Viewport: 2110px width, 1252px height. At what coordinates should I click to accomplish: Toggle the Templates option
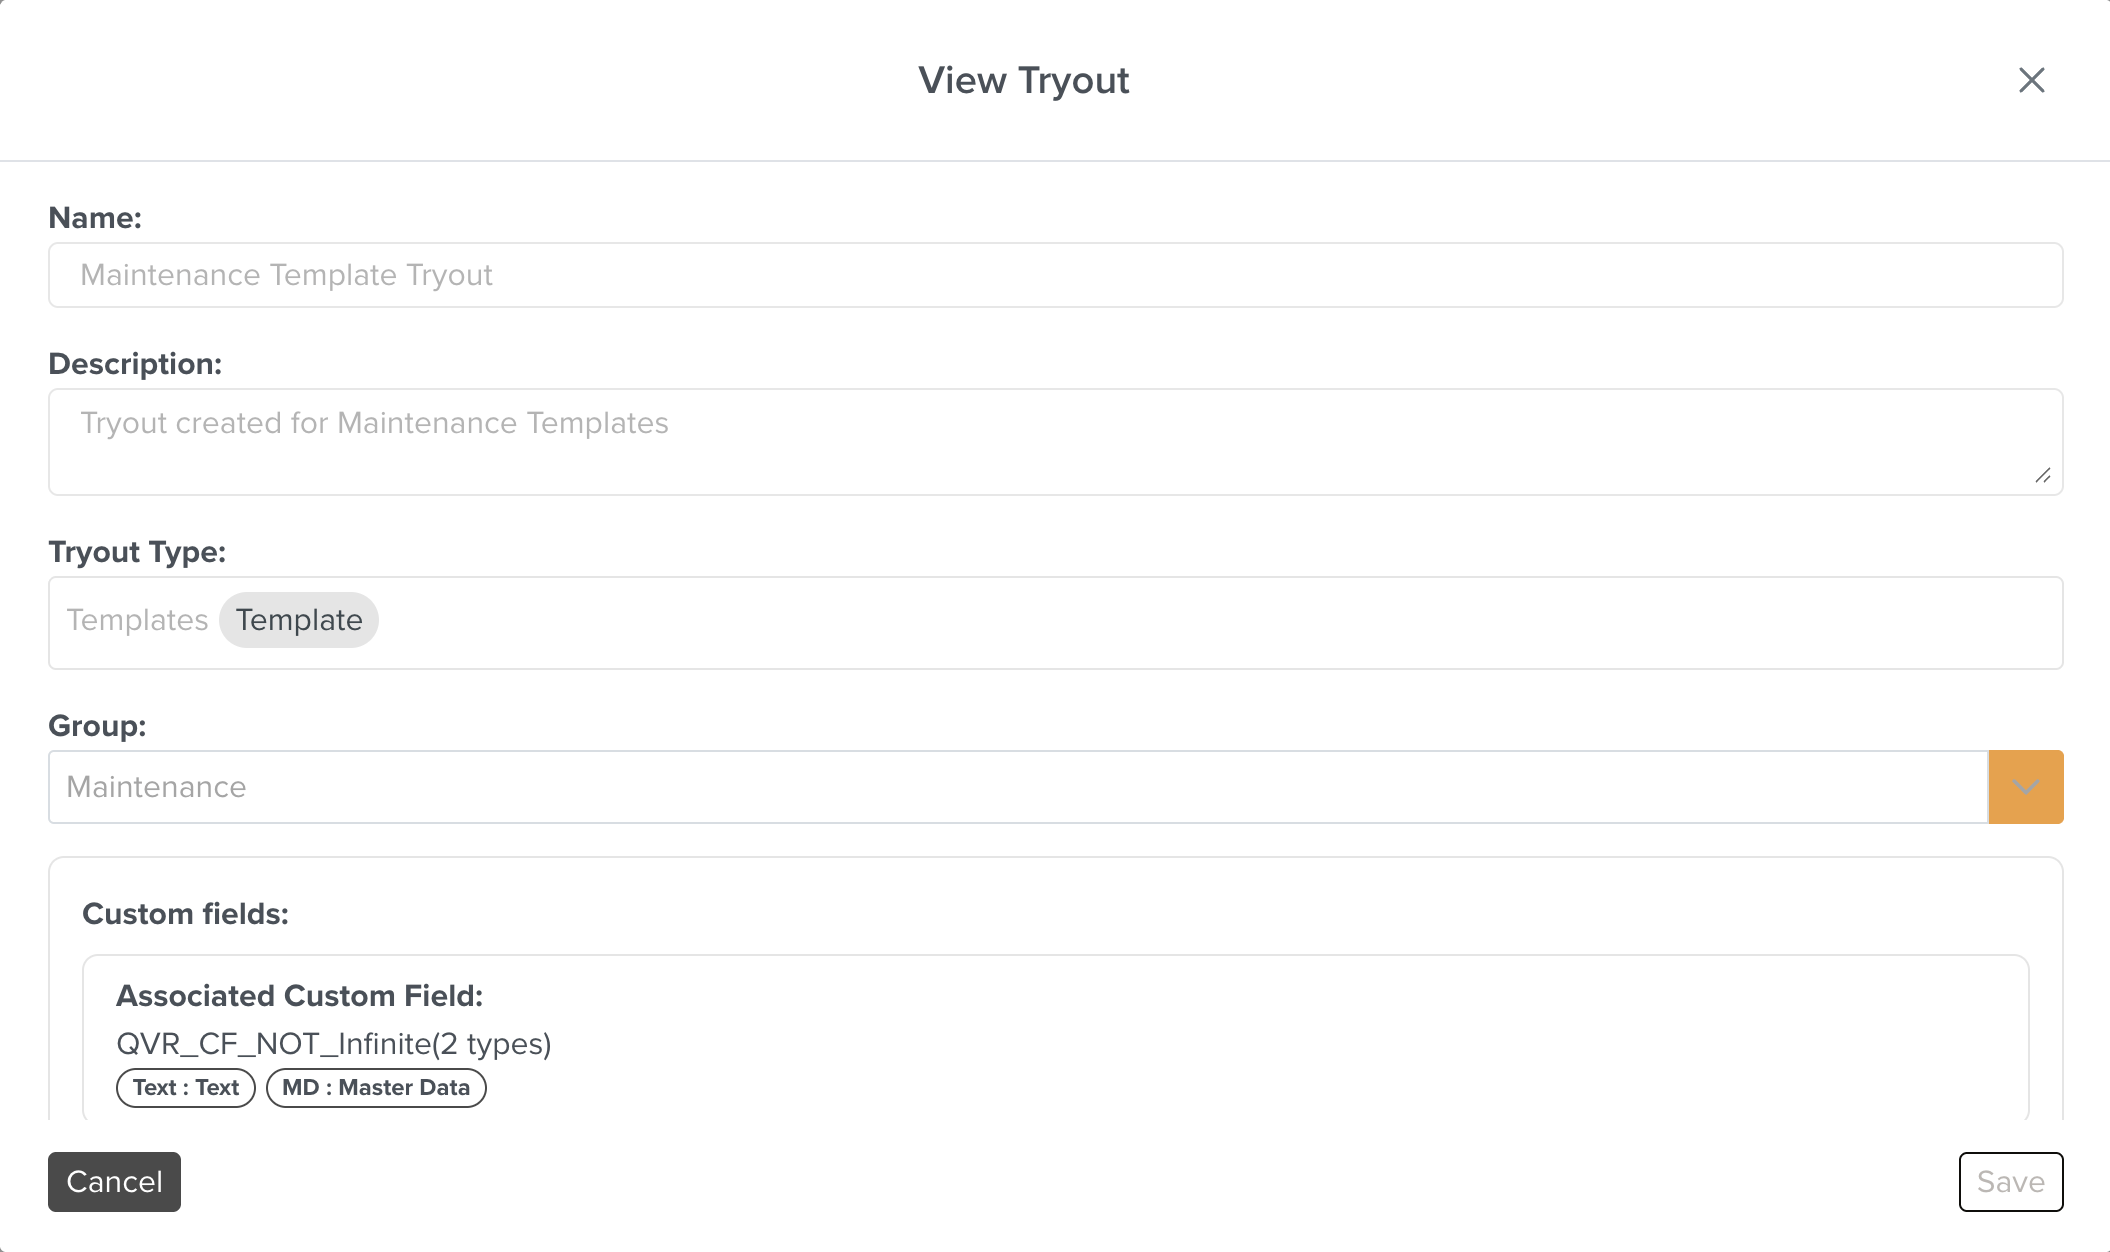click(x=137, y=620)
